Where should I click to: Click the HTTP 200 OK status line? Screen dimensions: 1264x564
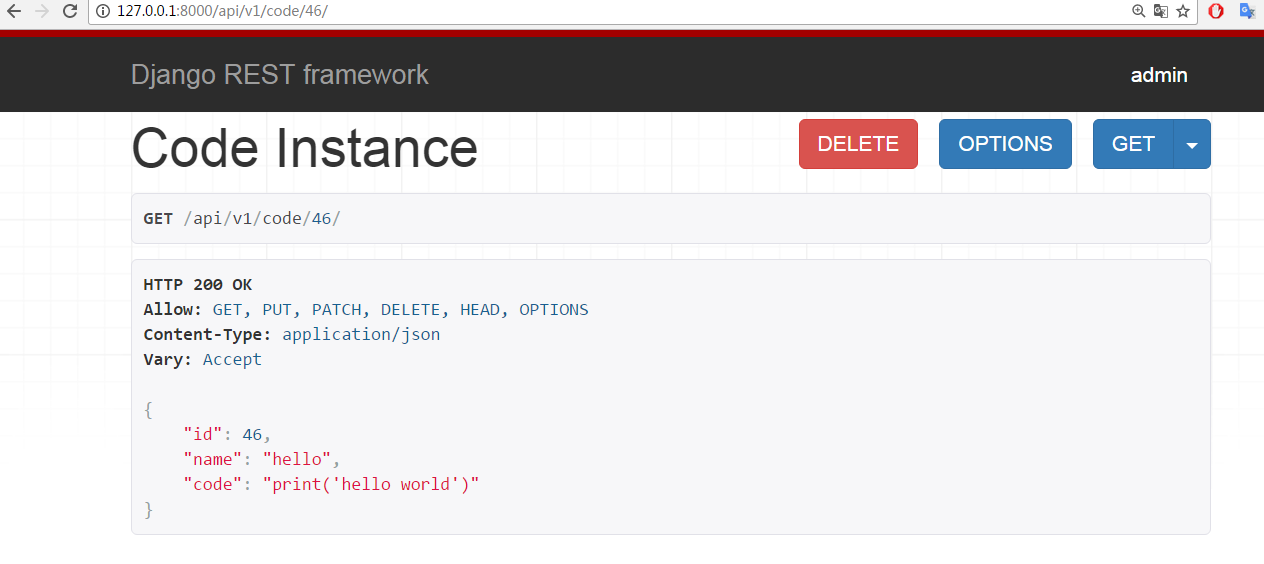coord(198,285)
